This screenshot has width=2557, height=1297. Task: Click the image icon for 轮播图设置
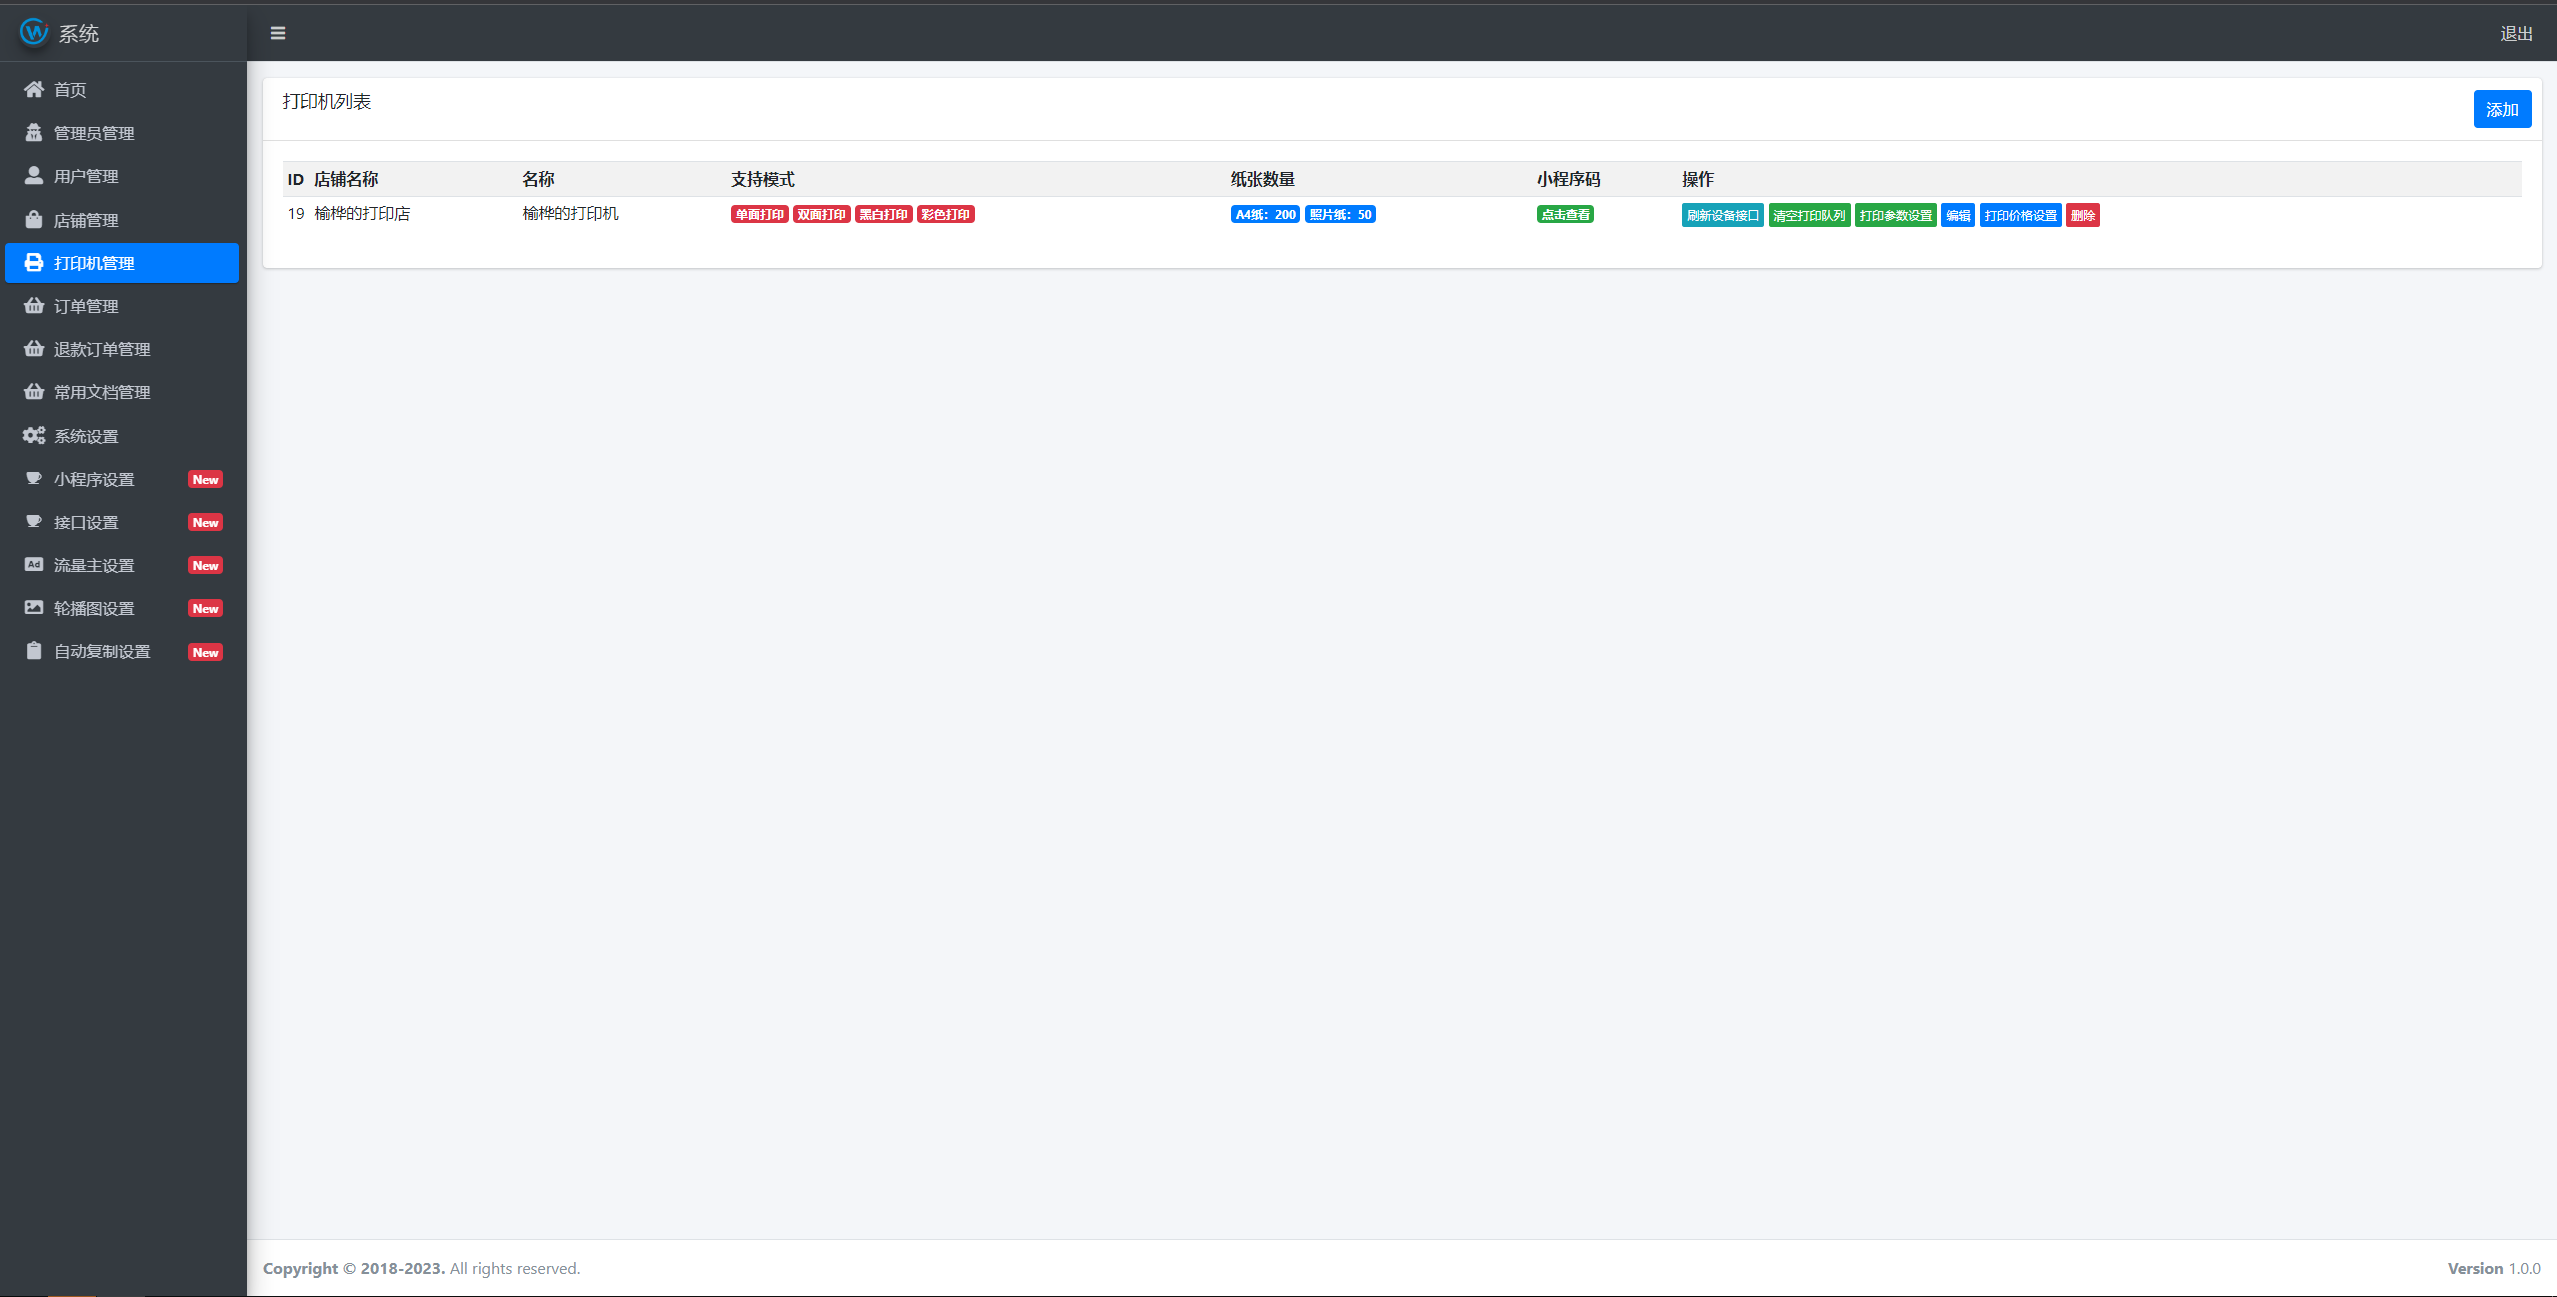tap(34, 607)
